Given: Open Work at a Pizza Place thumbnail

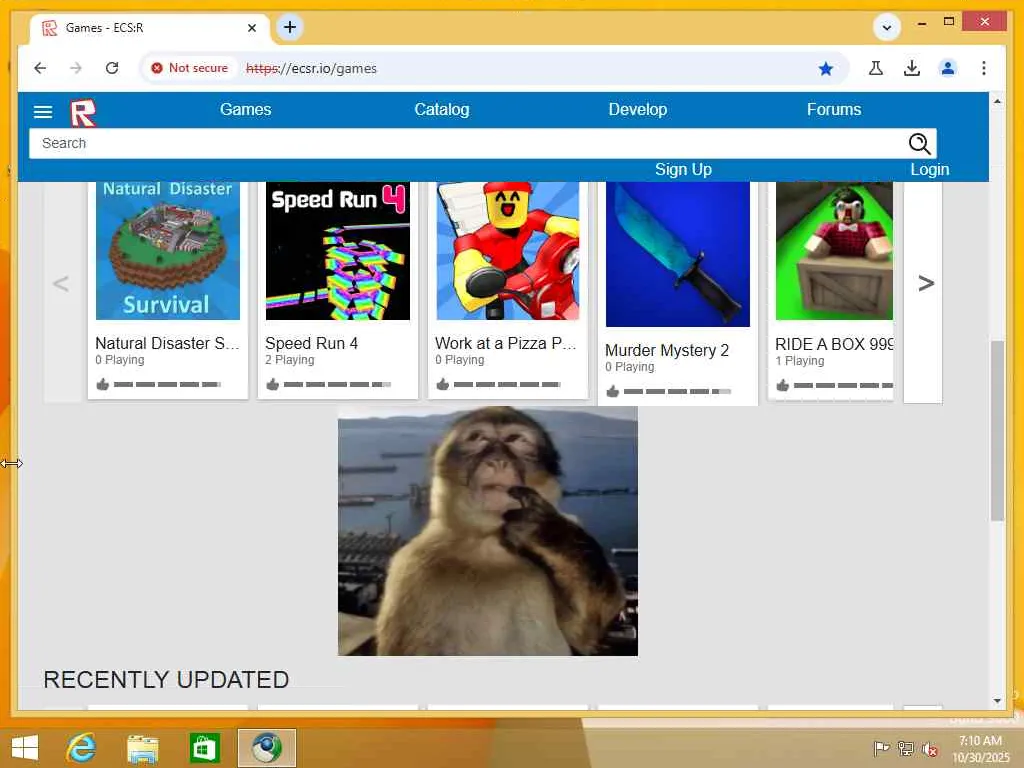Looking at the screenshot, I should click(507, 251).
